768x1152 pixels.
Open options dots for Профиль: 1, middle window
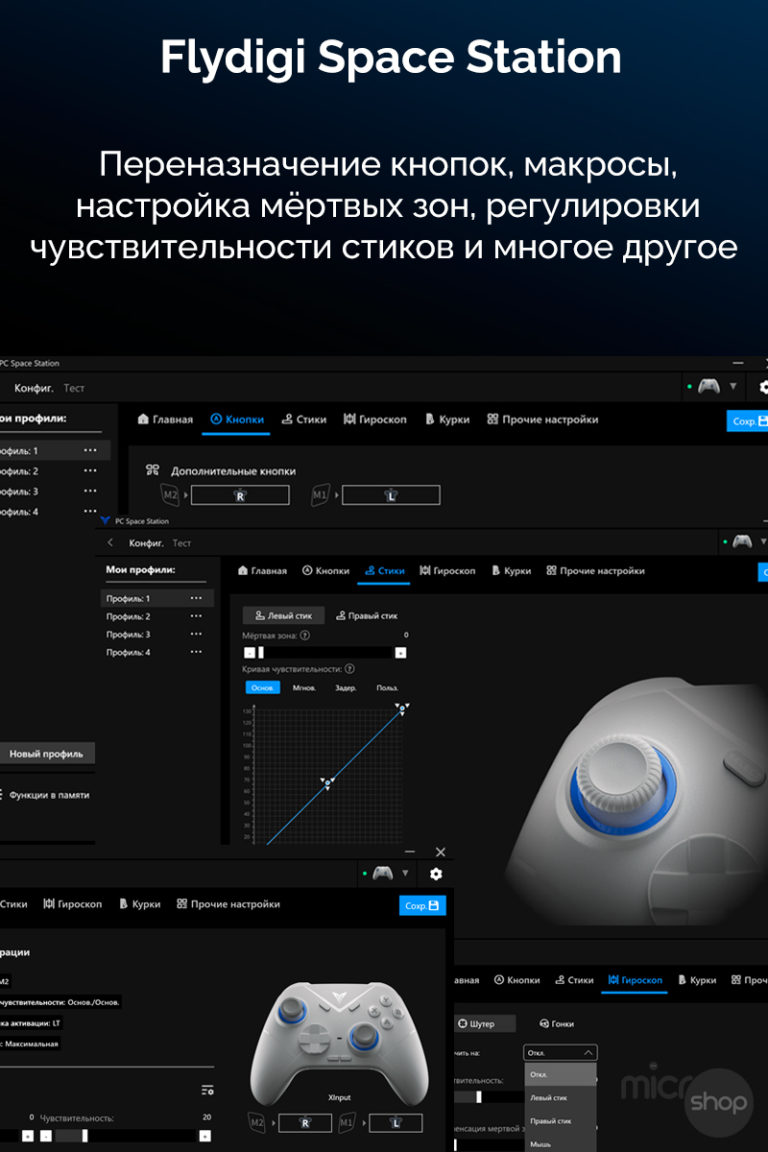click(x=195, y=598)
